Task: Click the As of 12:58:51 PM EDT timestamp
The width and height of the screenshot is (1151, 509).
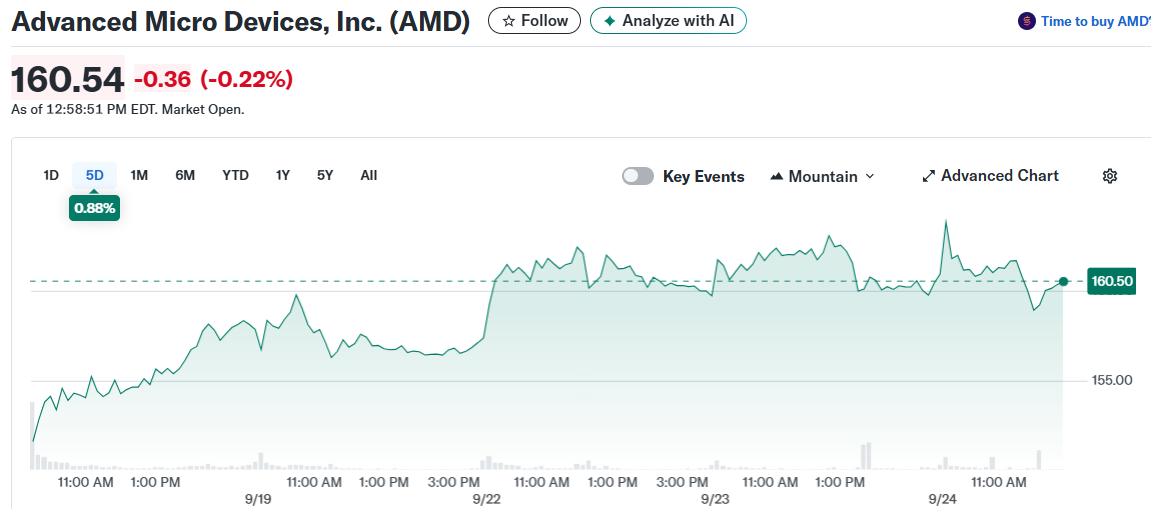Action: [x=128, y=109]
